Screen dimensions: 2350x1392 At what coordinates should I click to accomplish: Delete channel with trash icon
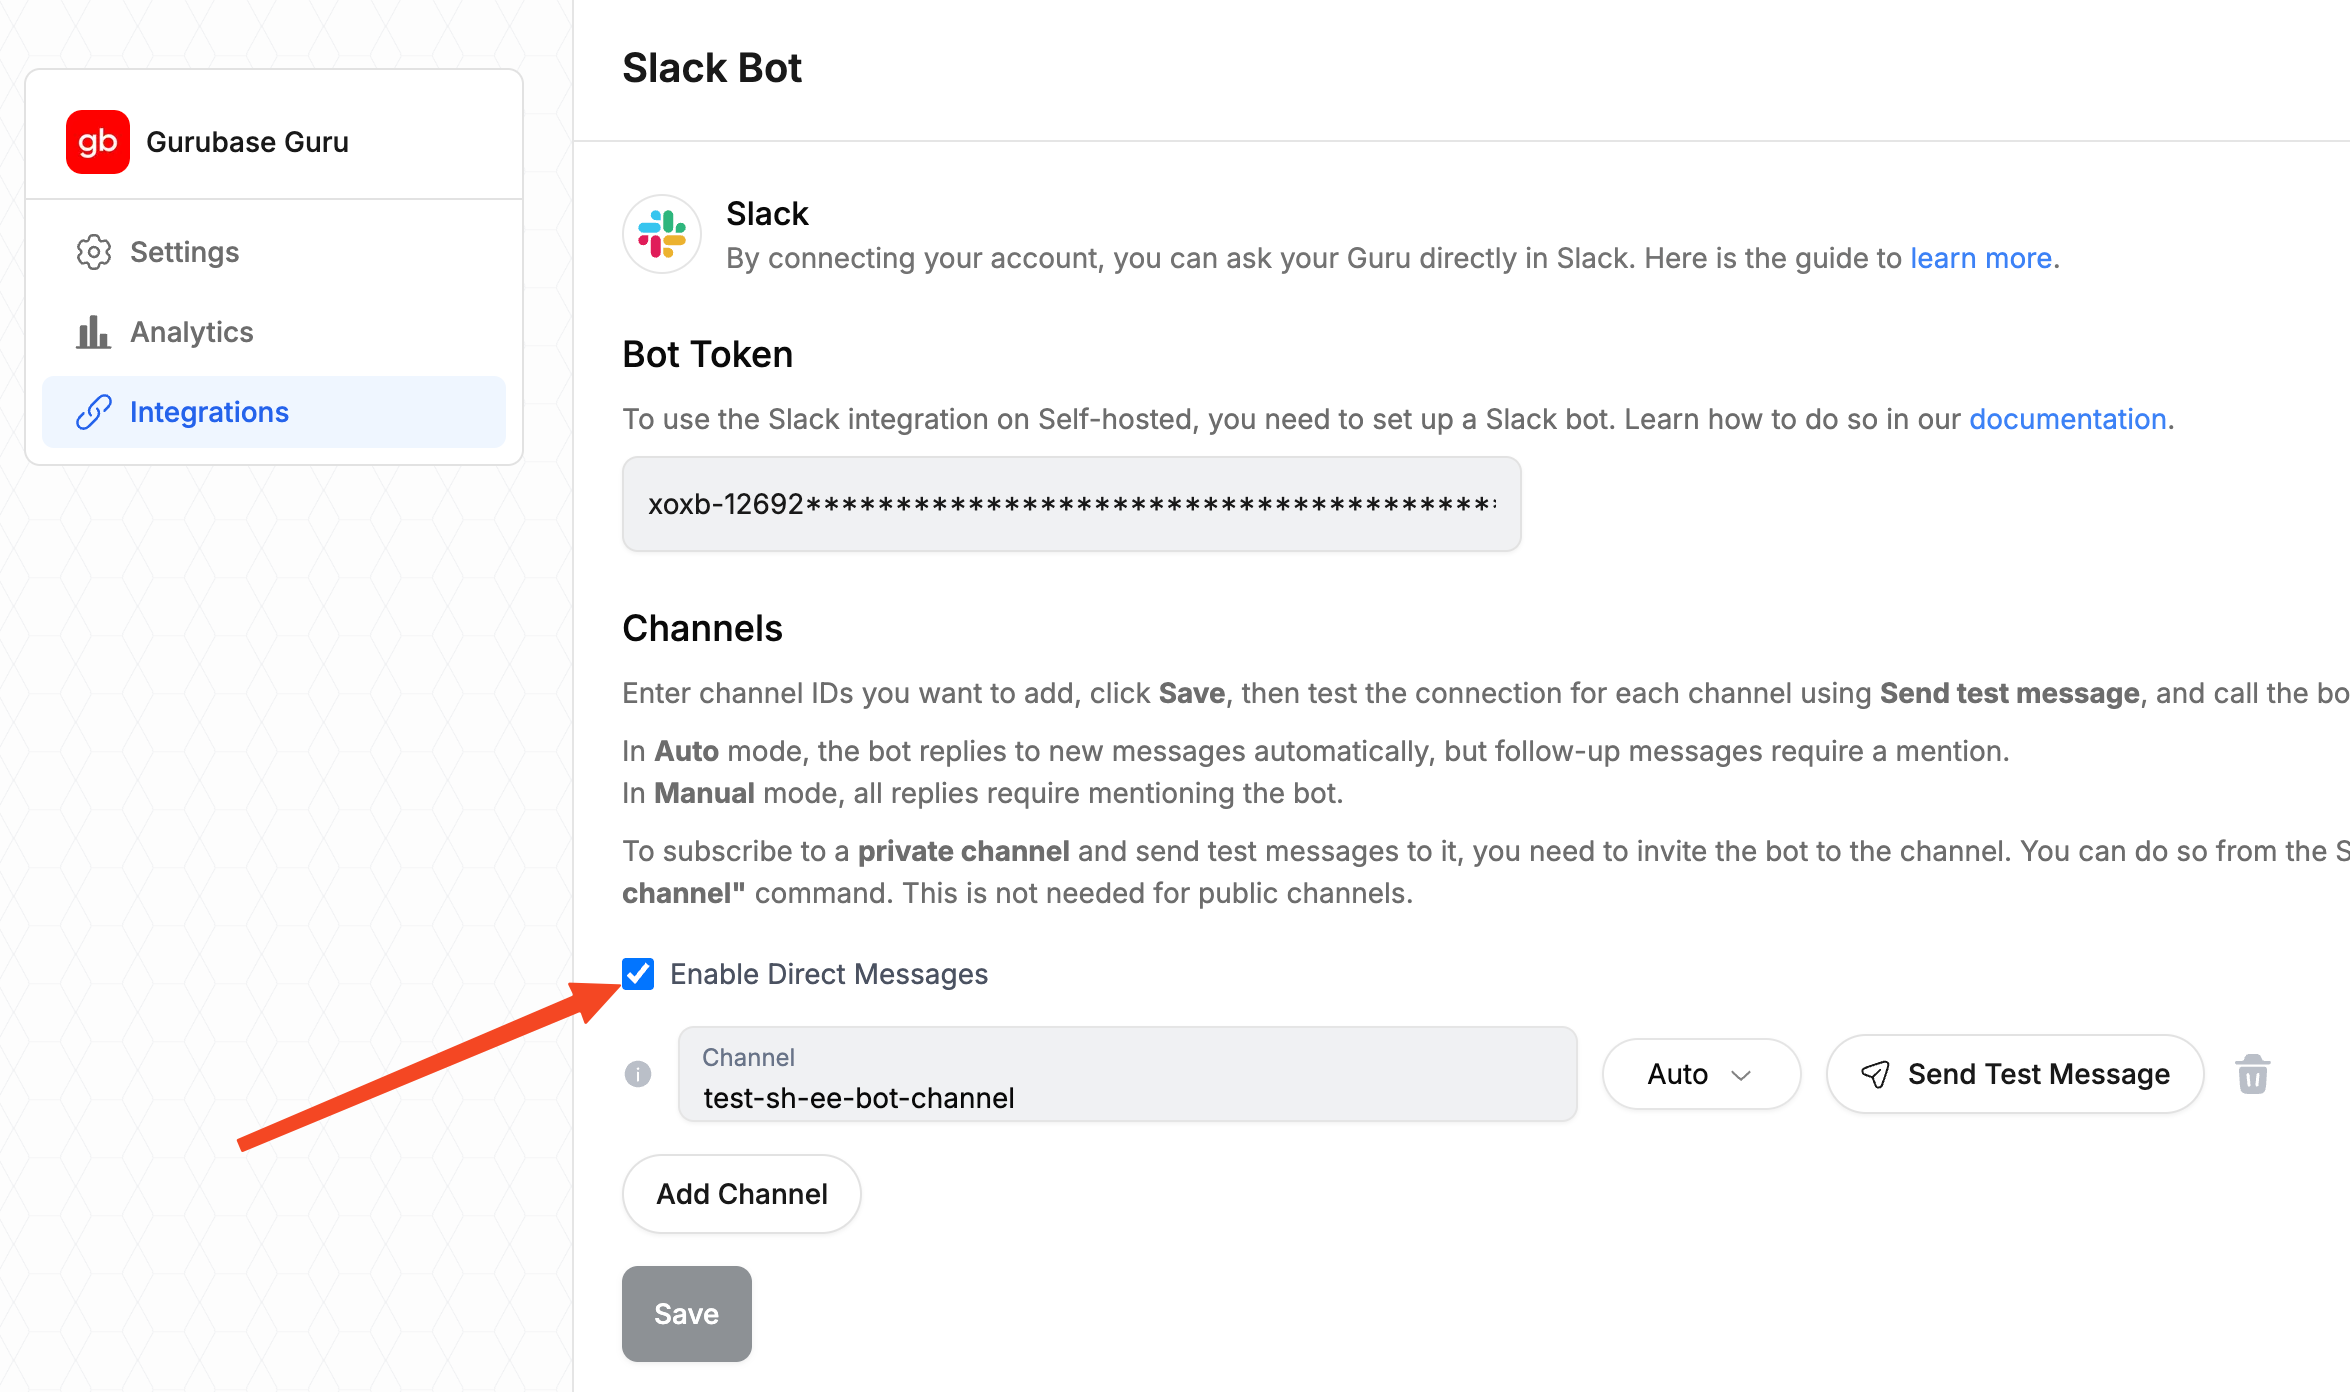click(x=2252, y=1075)
